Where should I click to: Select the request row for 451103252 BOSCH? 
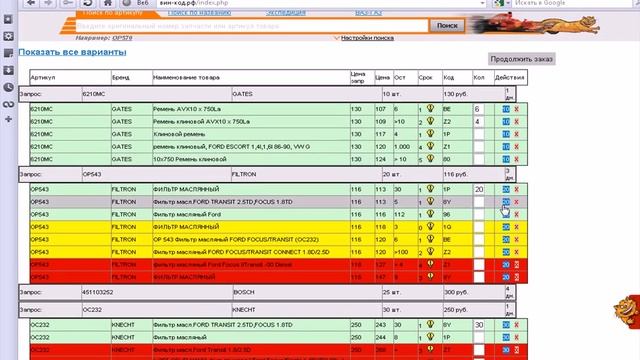267,293
